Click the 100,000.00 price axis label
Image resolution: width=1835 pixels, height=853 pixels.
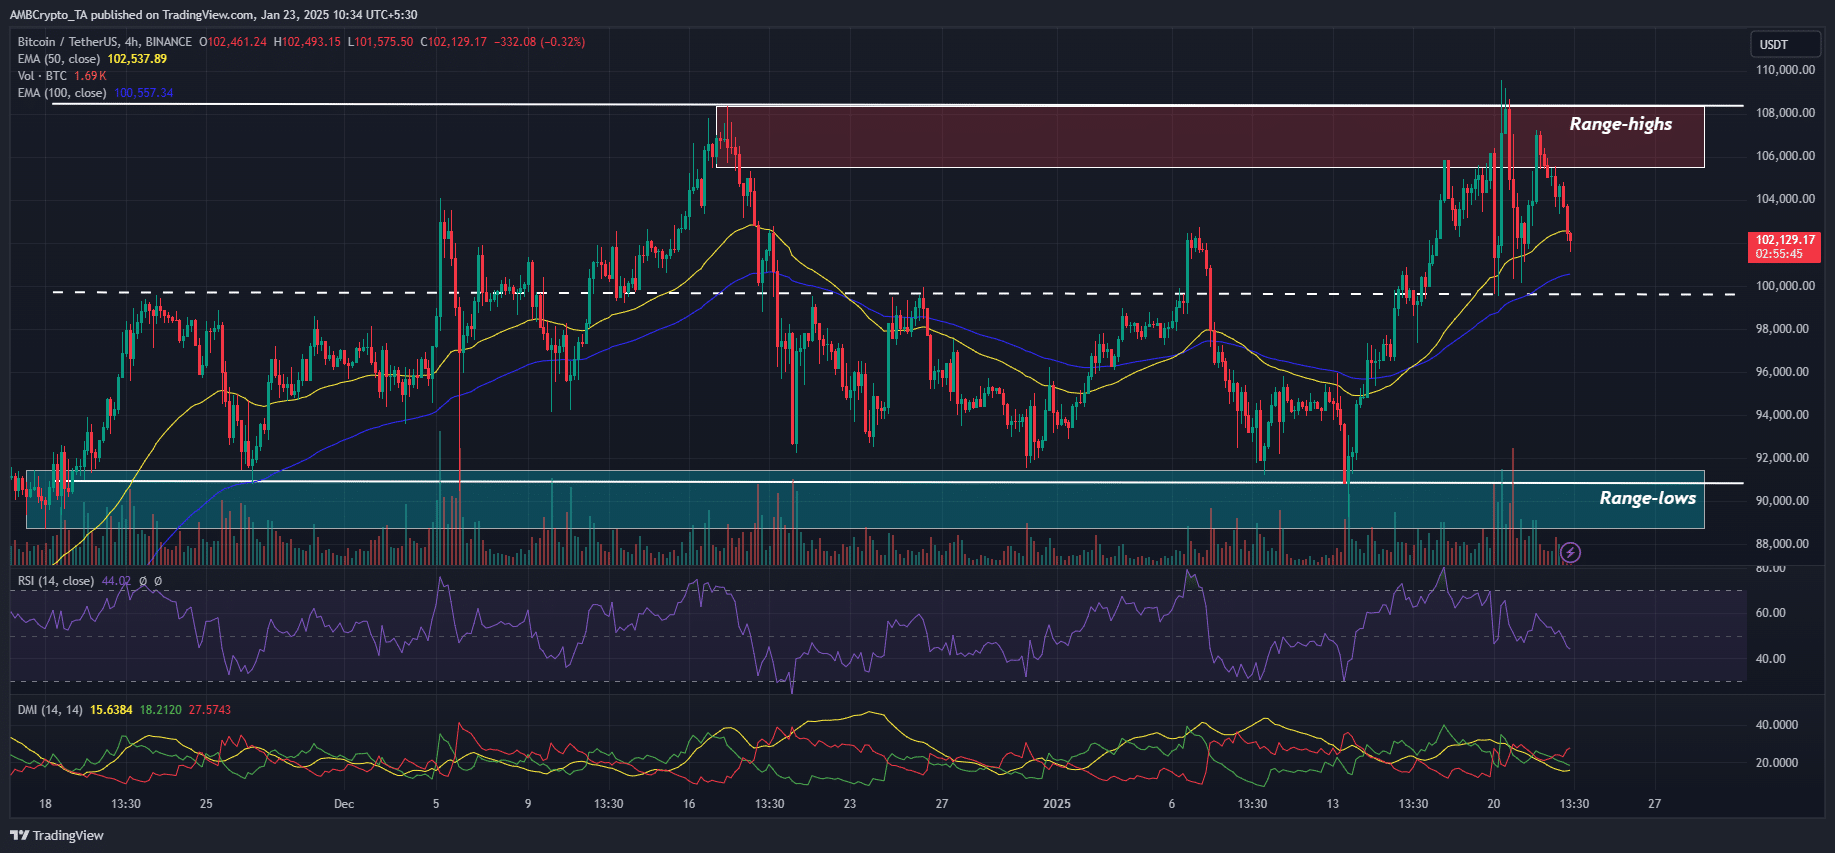pos(1785,286)
